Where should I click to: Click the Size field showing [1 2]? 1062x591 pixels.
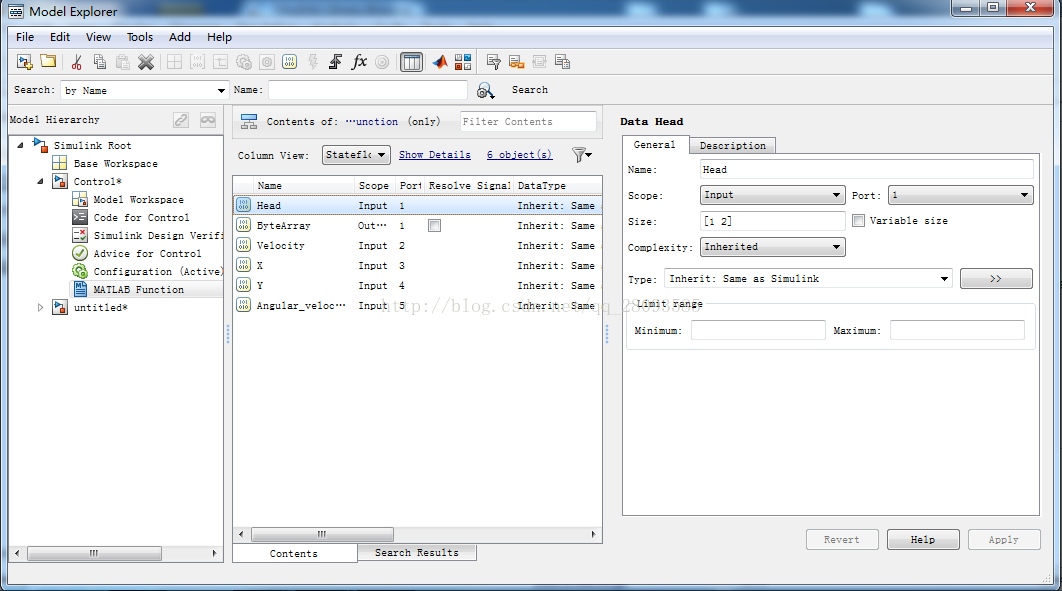click(772, 221)
